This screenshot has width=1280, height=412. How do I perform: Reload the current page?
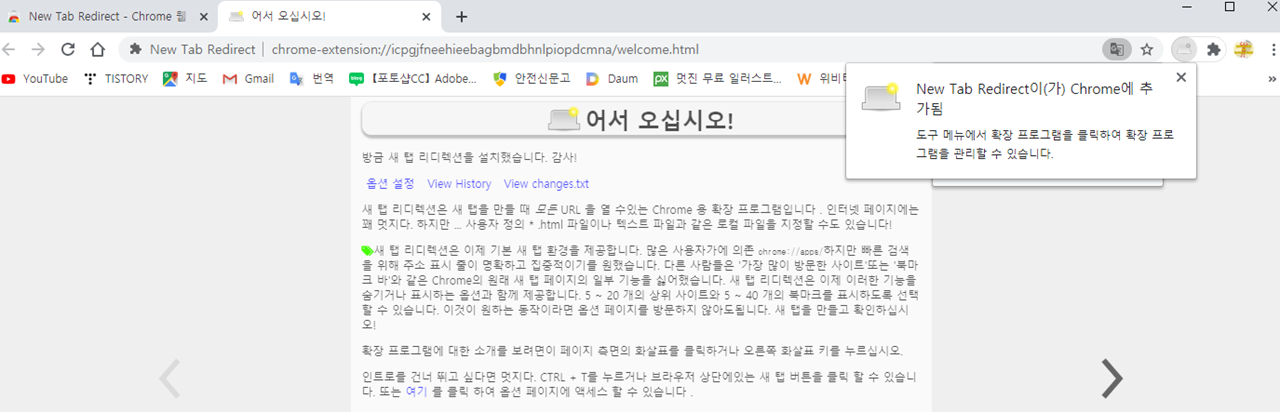[x=68, y=49]
